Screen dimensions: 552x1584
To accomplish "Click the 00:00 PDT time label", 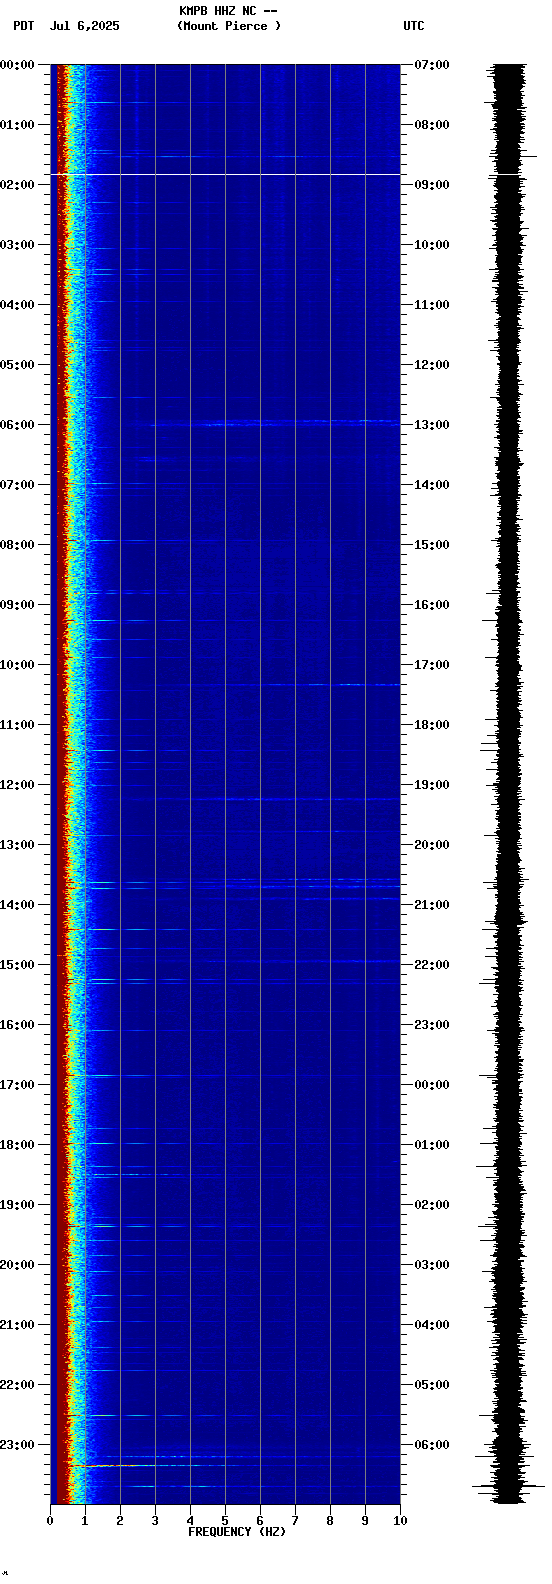I will (17, 65).
